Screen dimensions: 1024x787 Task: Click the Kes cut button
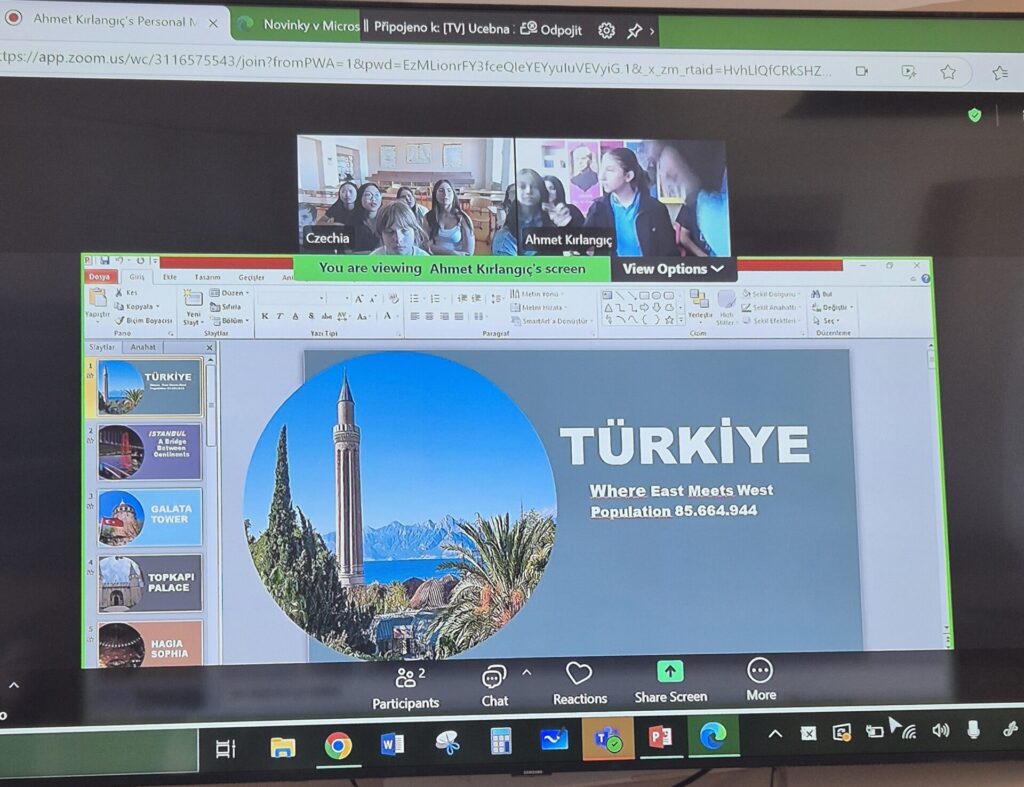127,293
